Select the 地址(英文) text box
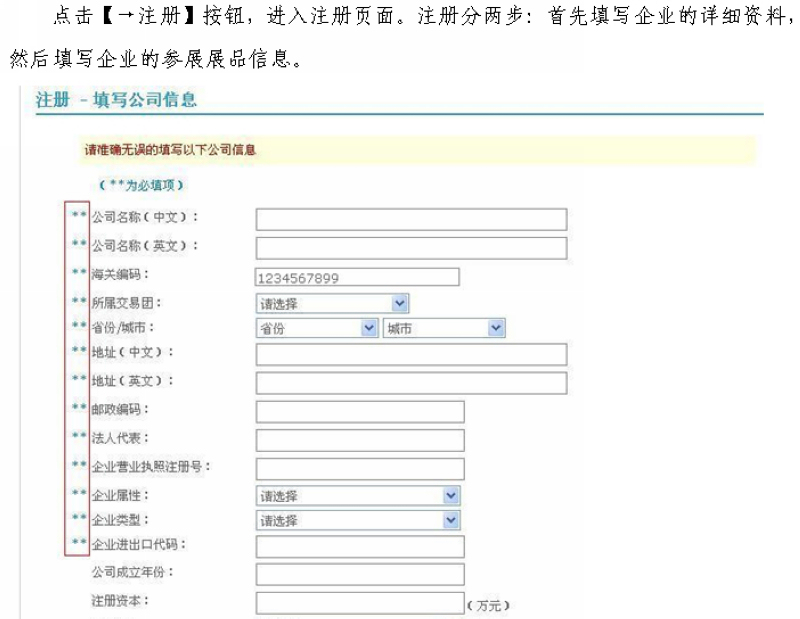This screenshot has height=619, width=800. coord(411,383)
